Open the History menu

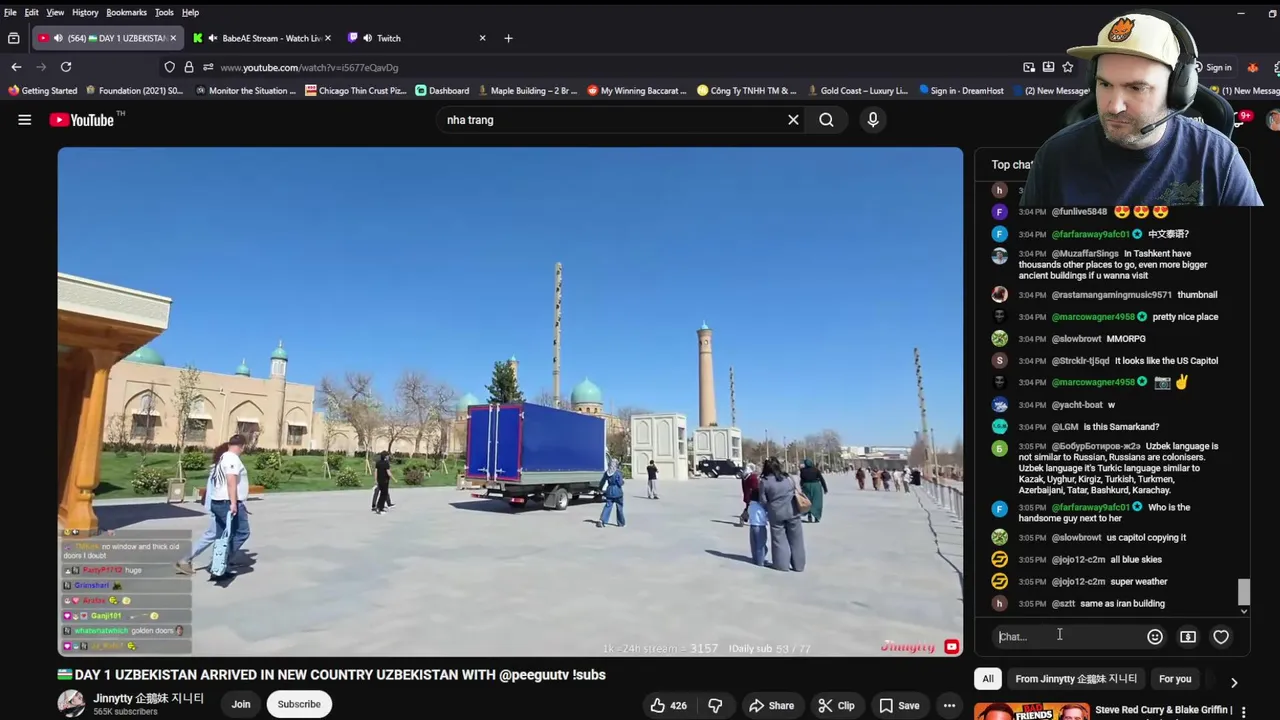point(85,12)
